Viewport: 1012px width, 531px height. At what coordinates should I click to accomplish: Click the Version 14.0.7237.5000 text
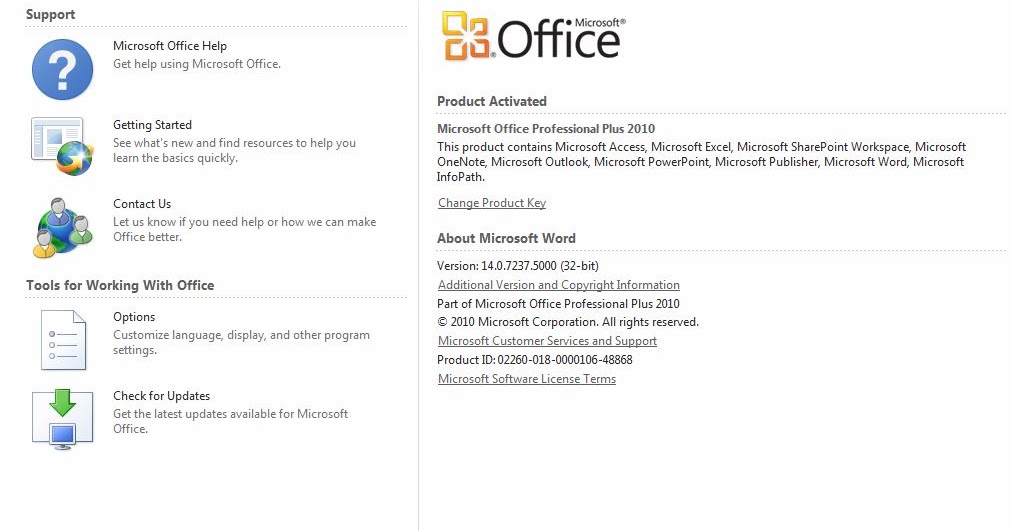(x=518, y=266)
